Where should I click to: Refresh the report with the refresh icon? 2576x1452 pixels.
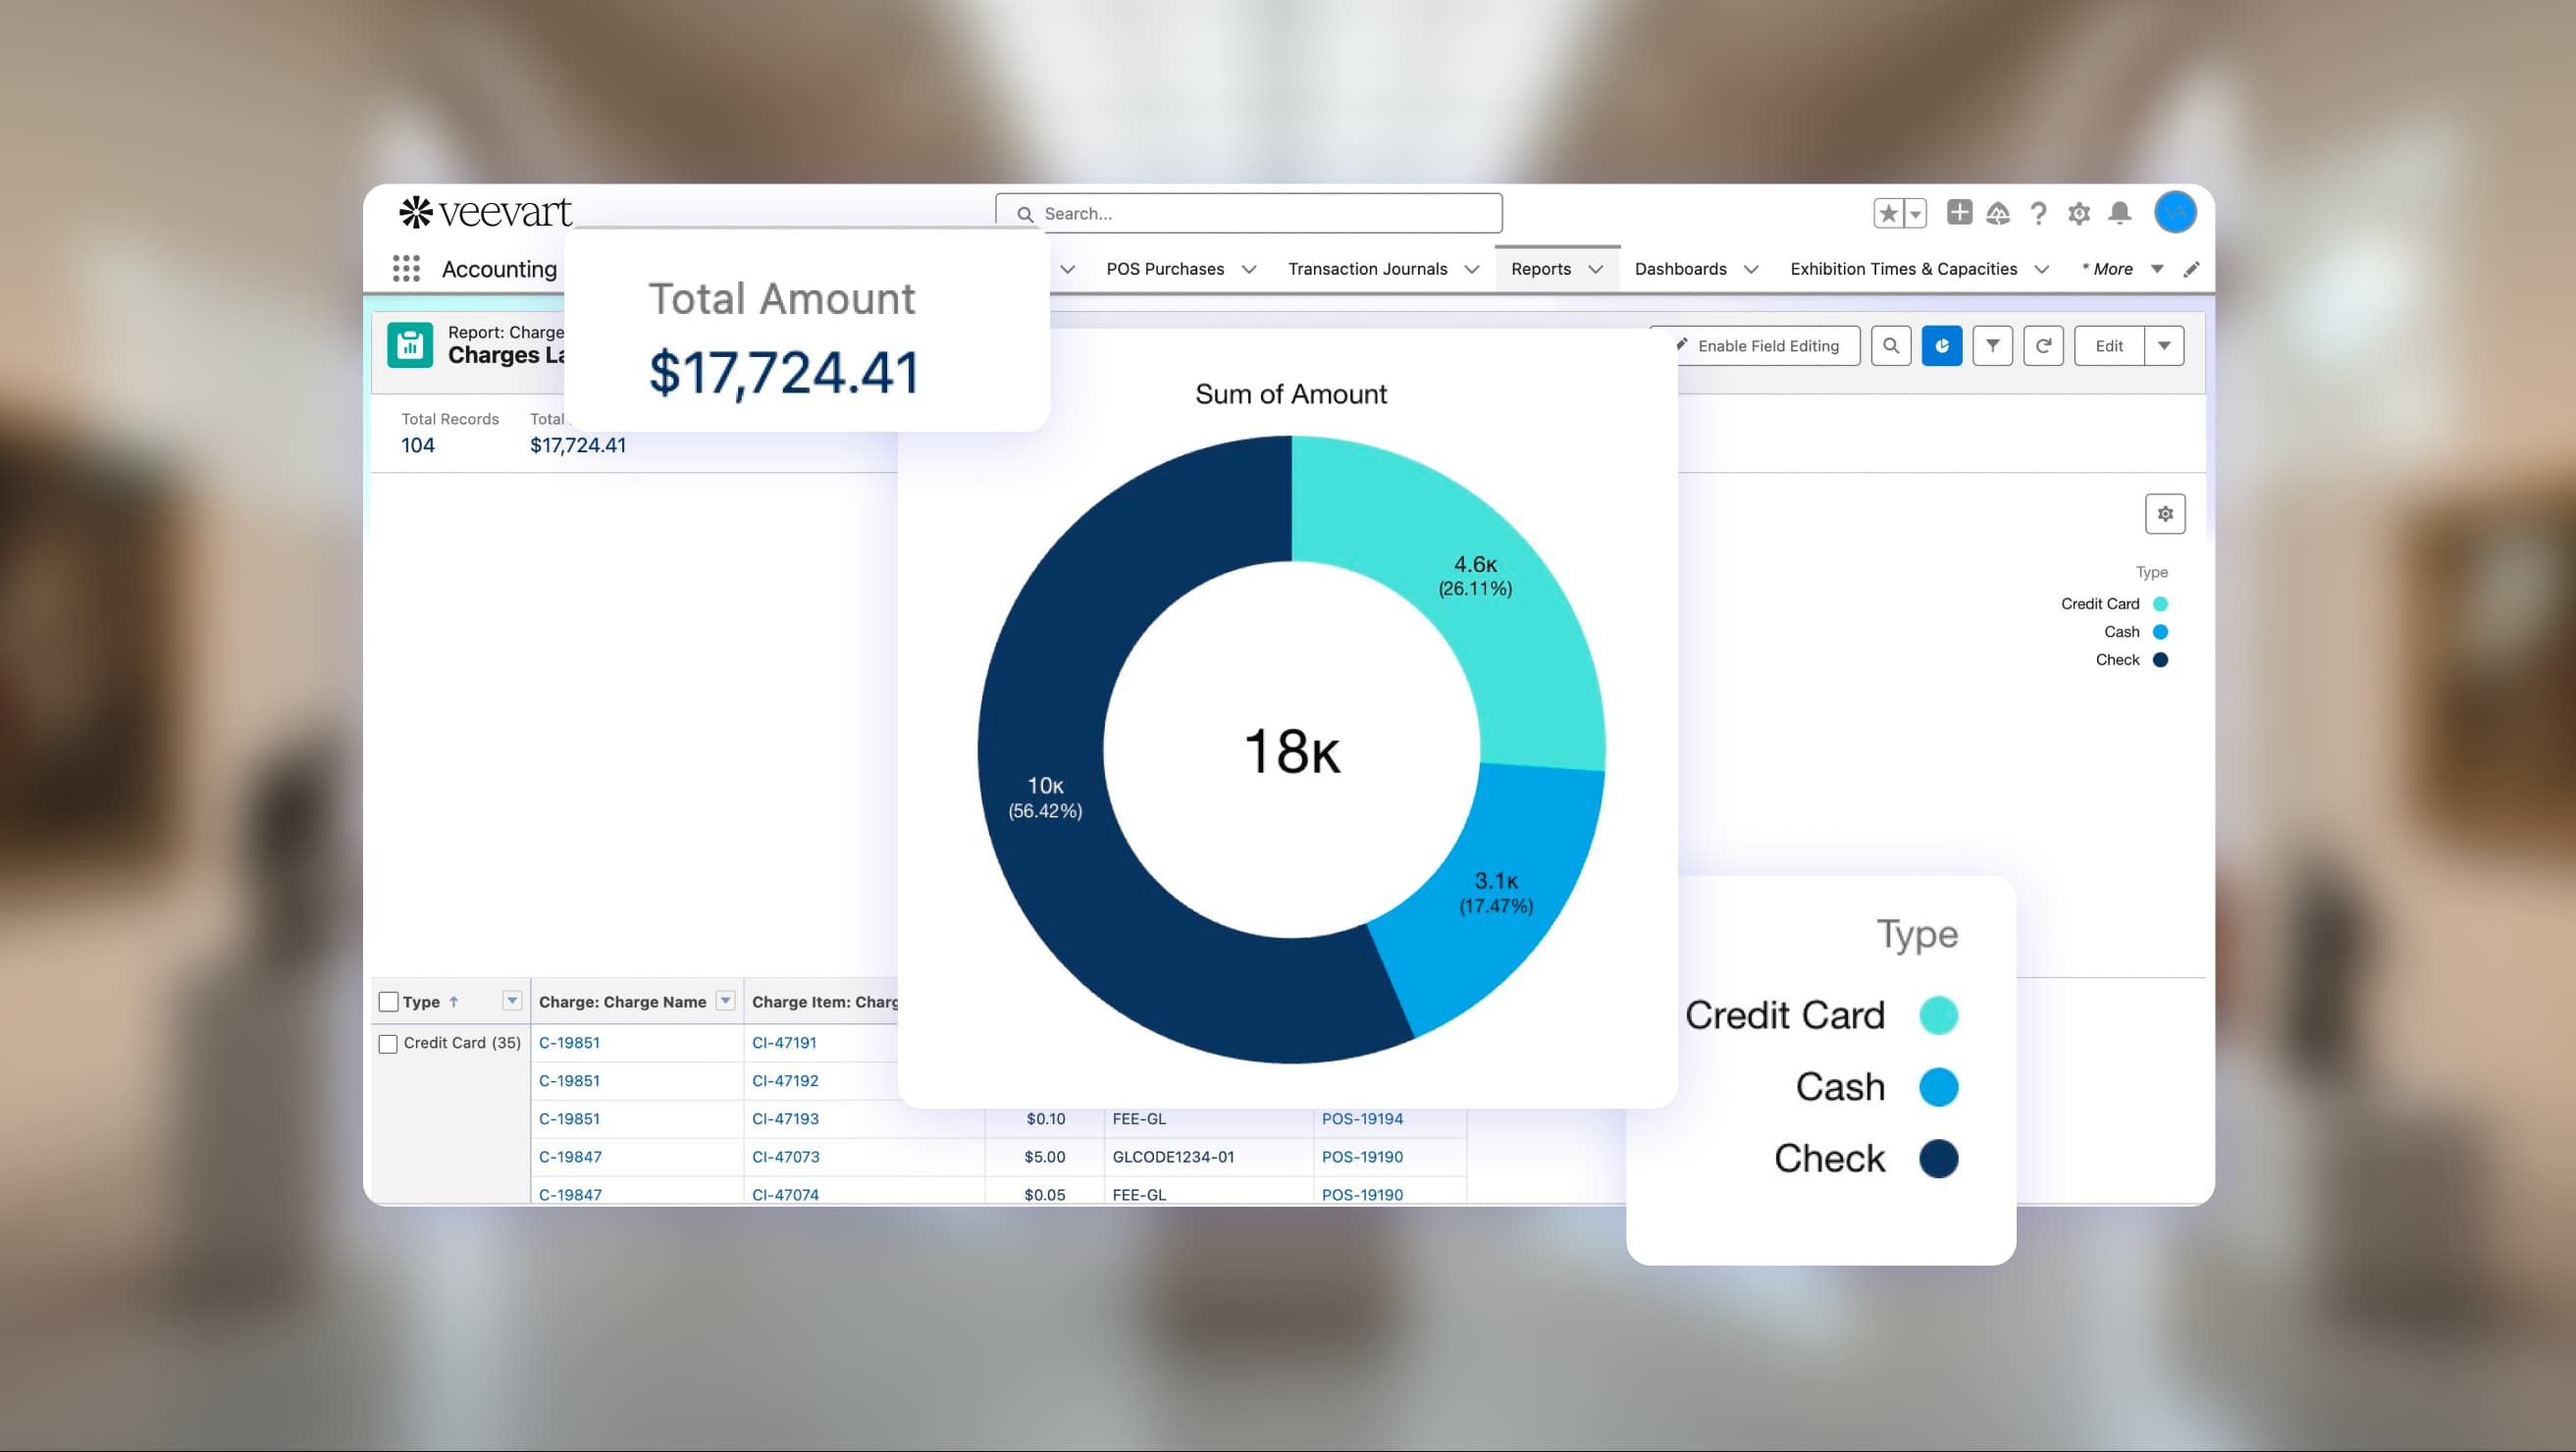[x=2044, y=345]
